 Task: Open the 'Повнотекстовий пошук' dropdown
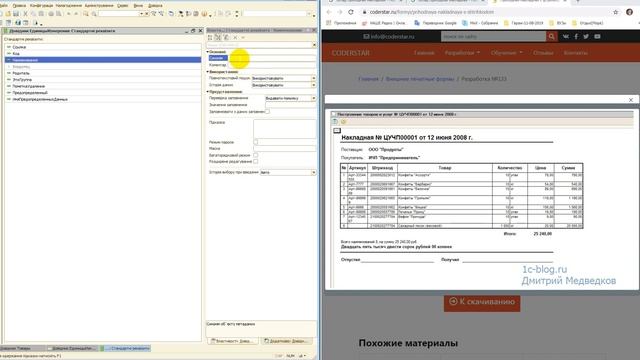(313, 78)
